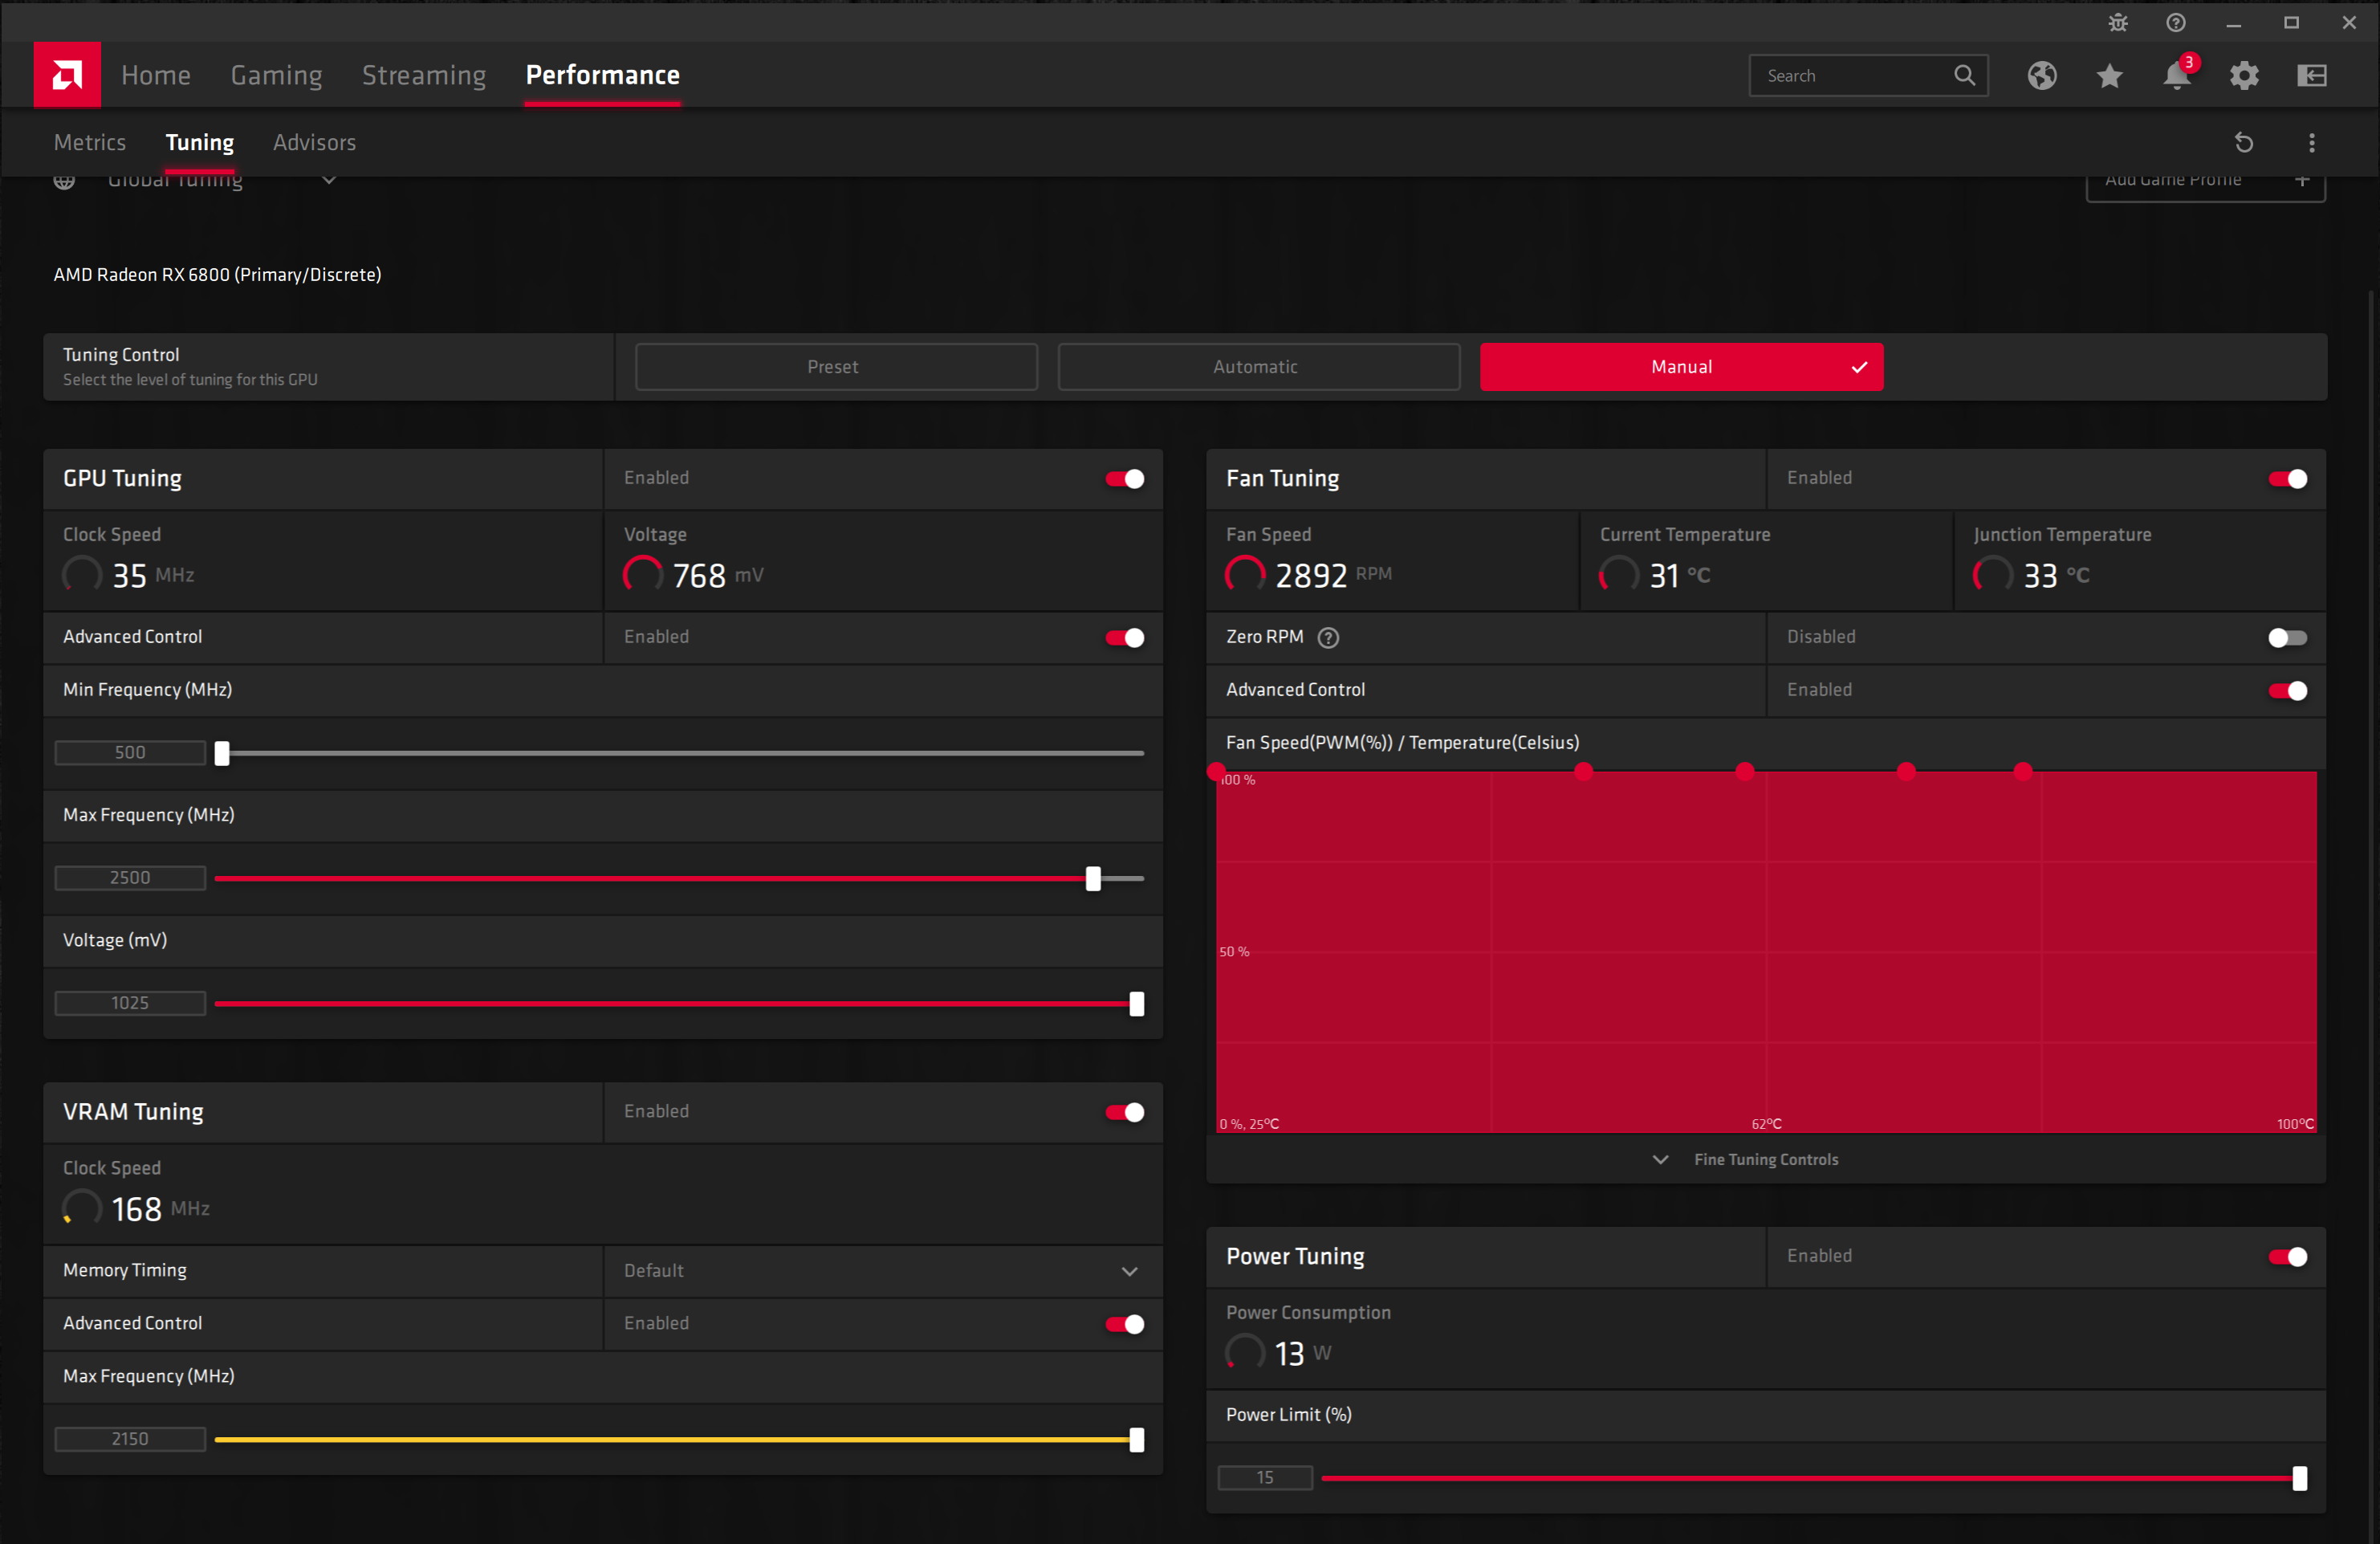Select the Performance tab

tap(603, 75)
